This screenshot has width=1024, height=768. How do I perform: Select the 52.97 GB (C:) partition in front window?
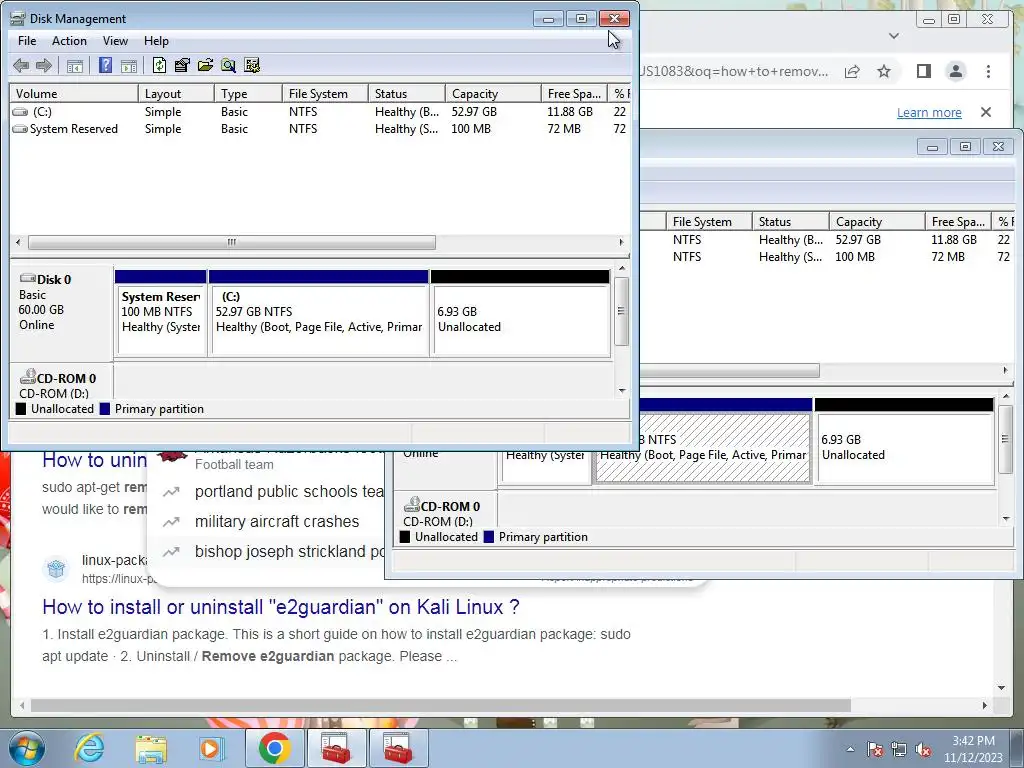pyautogui.click(x=319, y=312)
